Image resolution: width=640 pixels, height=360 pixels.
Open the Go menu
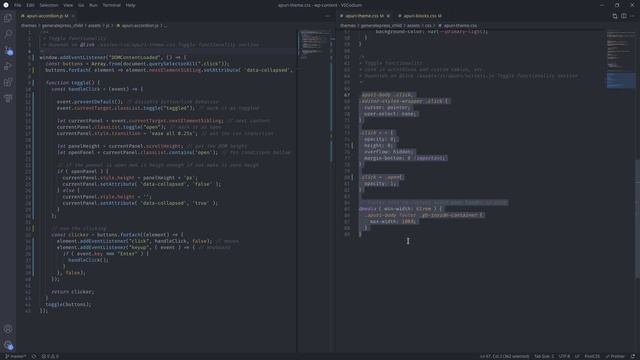81,5
